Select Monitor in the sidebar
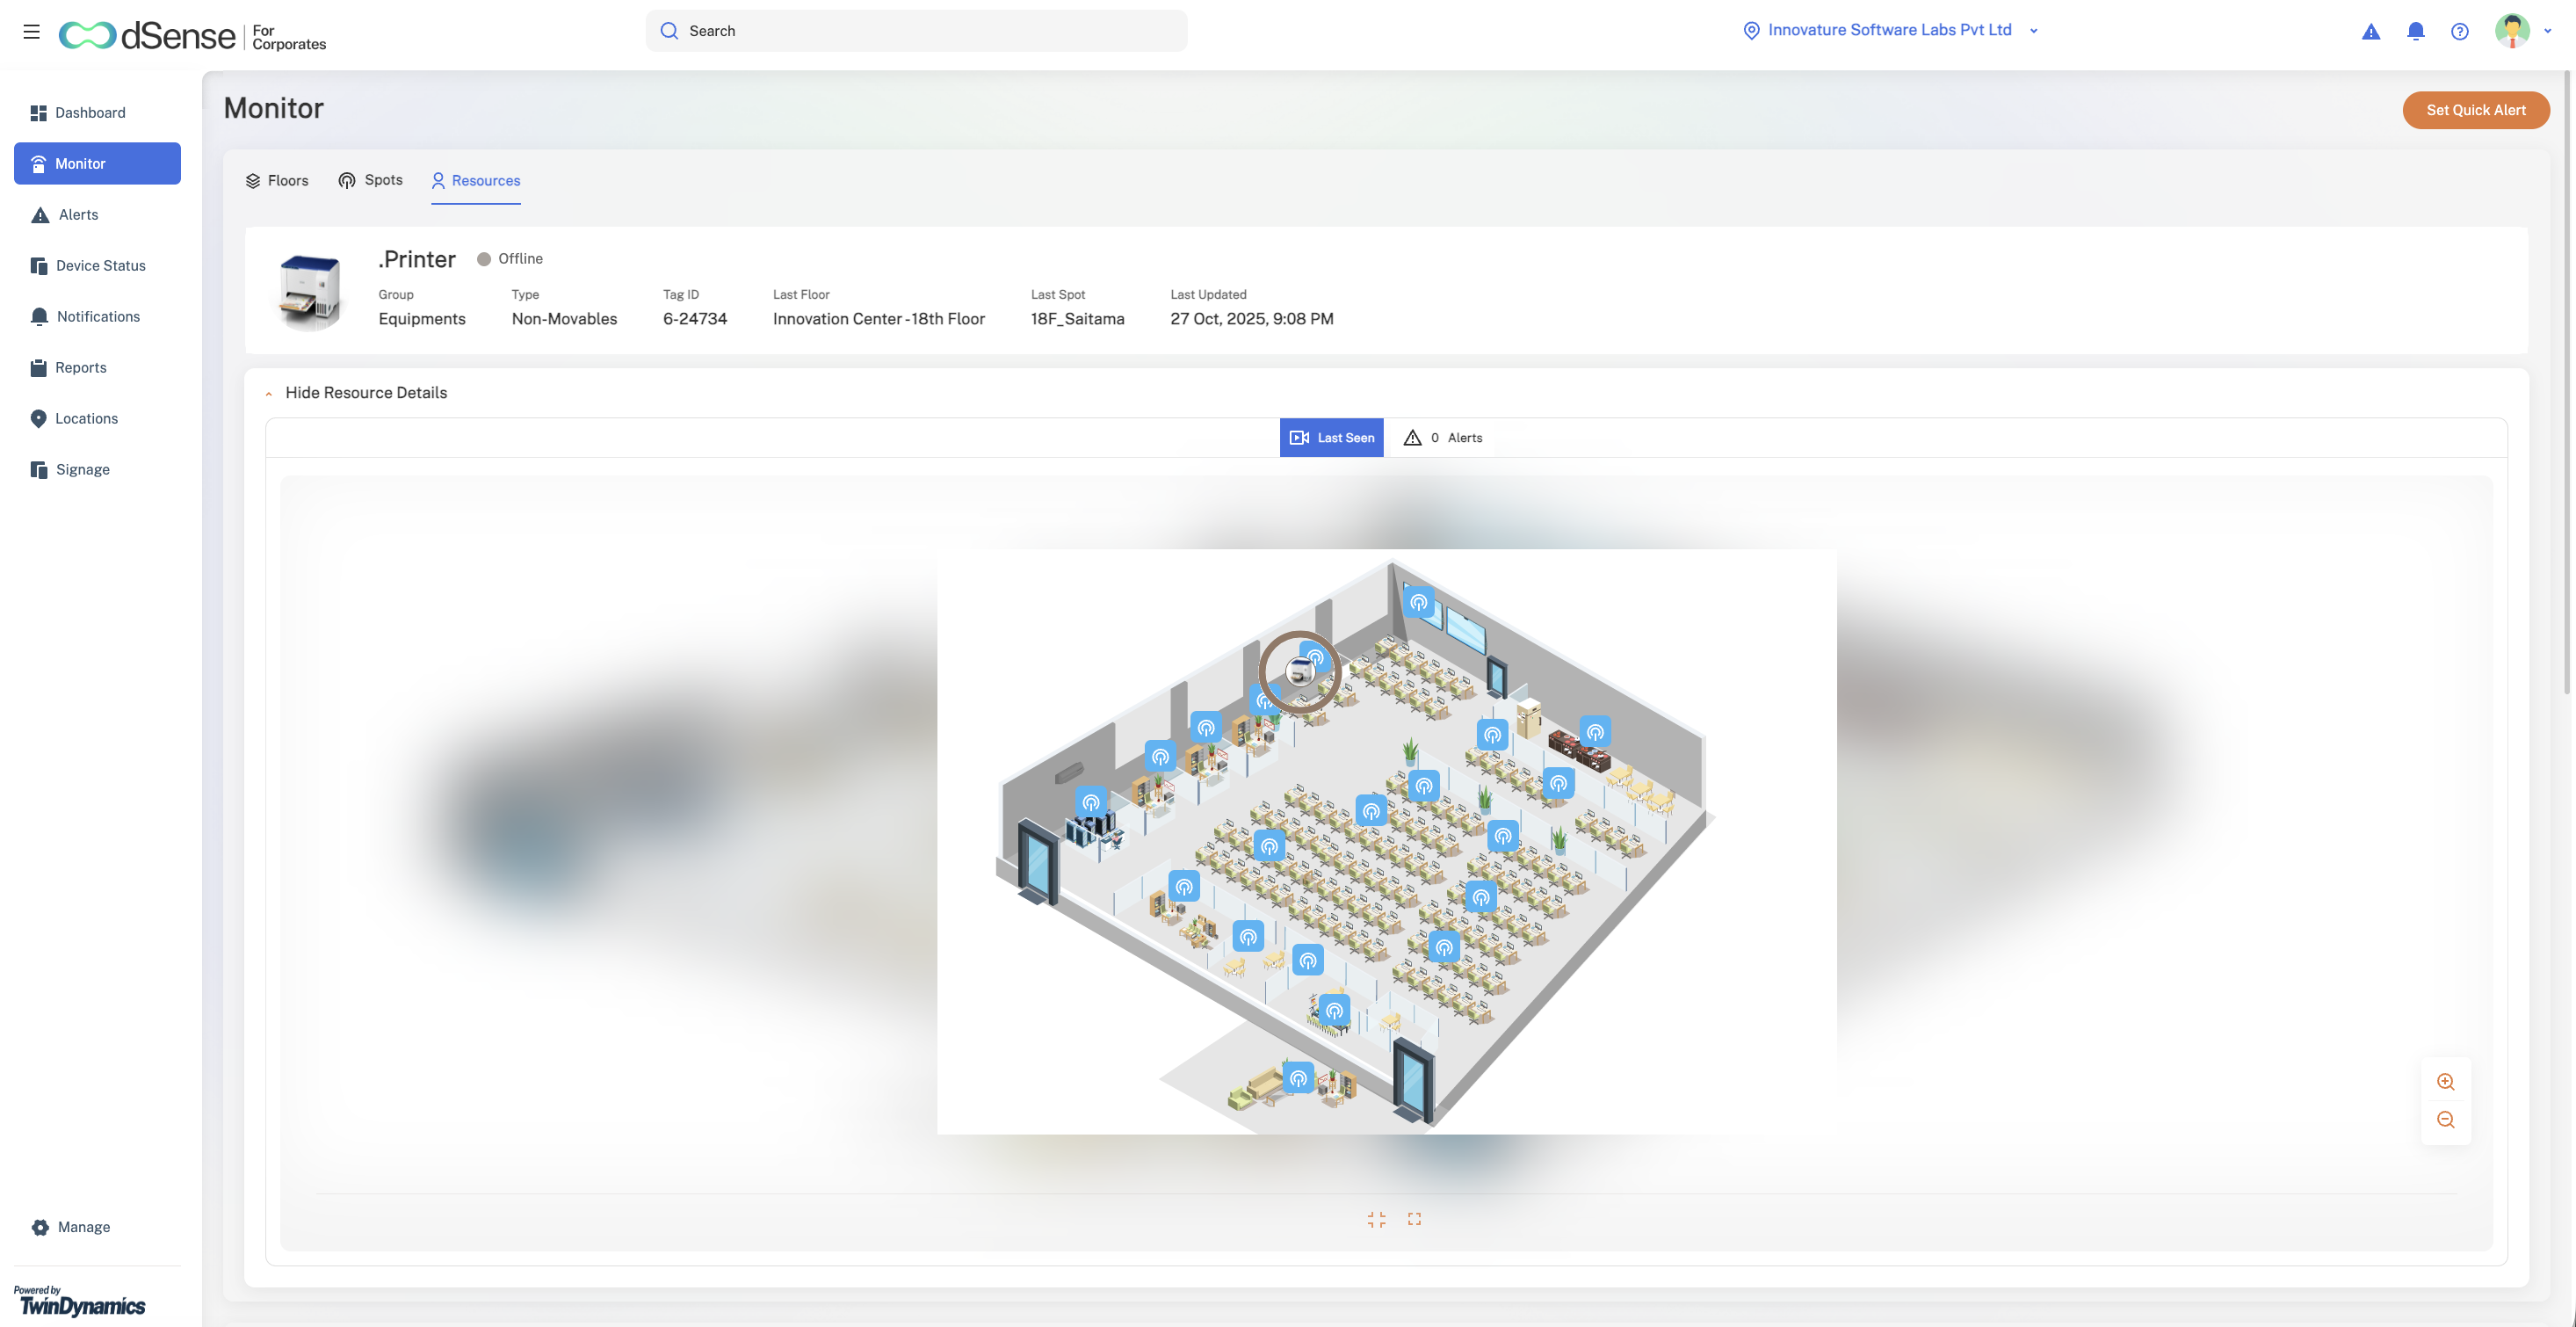The height and width of the screenshot is (1327, 2576). click(x=97, y=164)
